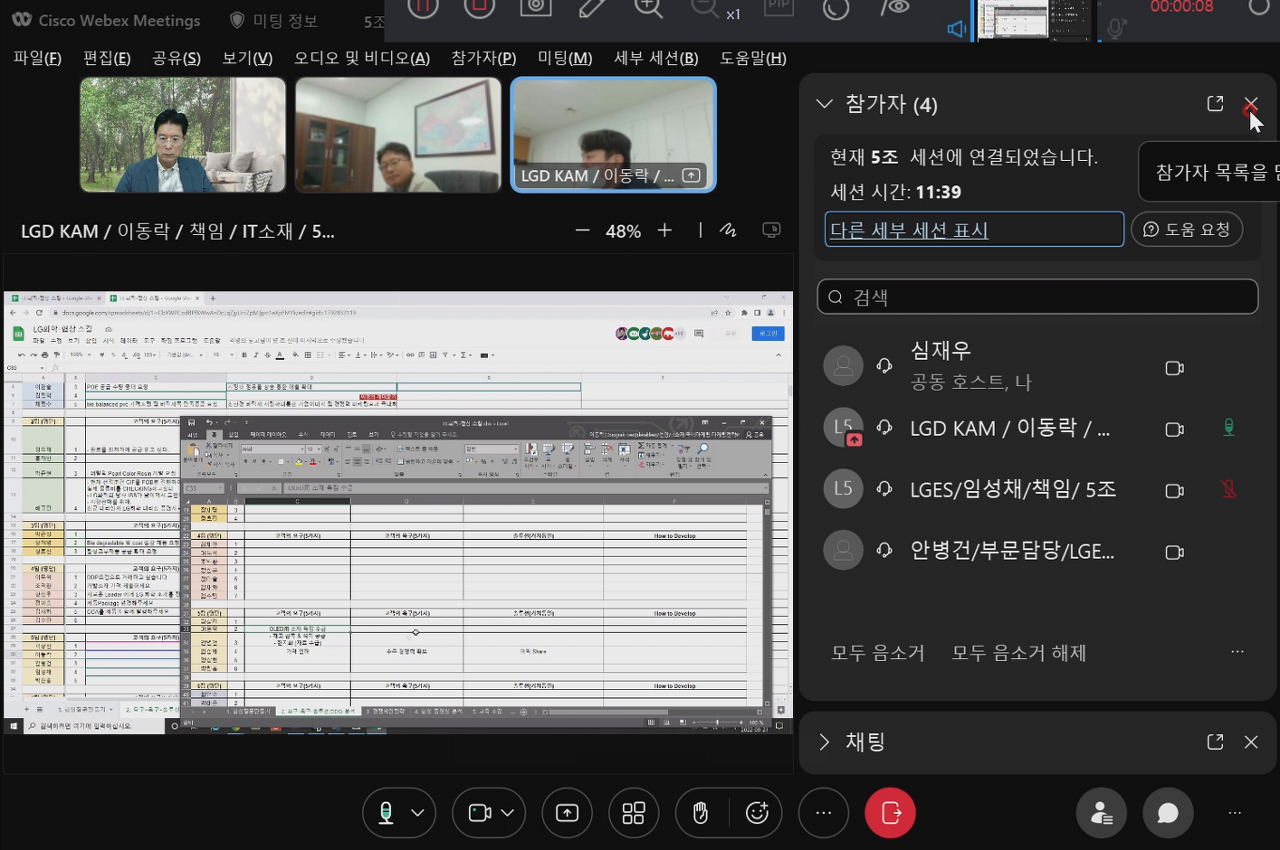Image resolution: width=1280 pixels, height=850 pixels.
Task: Click the shared screen control icon
Action: 771,230
